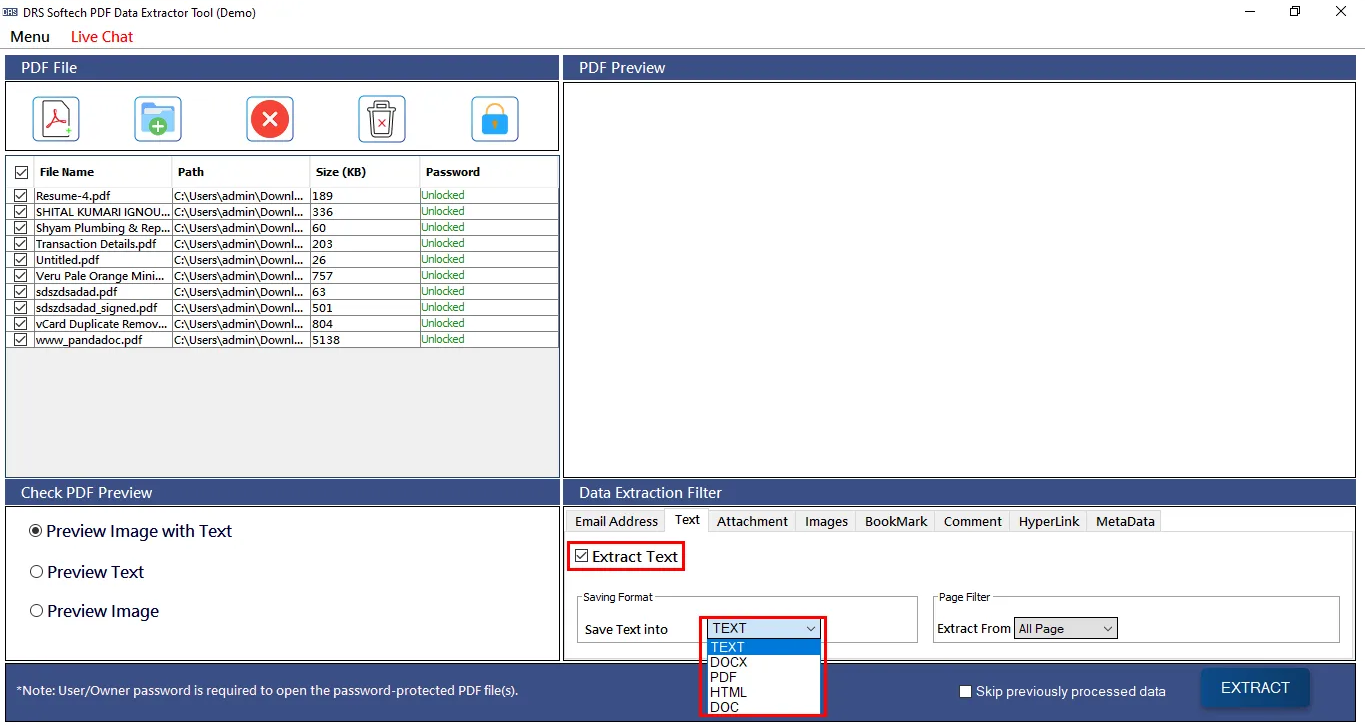Switch to the Email Address tab
1365x728 pixels.
(616, 521)
